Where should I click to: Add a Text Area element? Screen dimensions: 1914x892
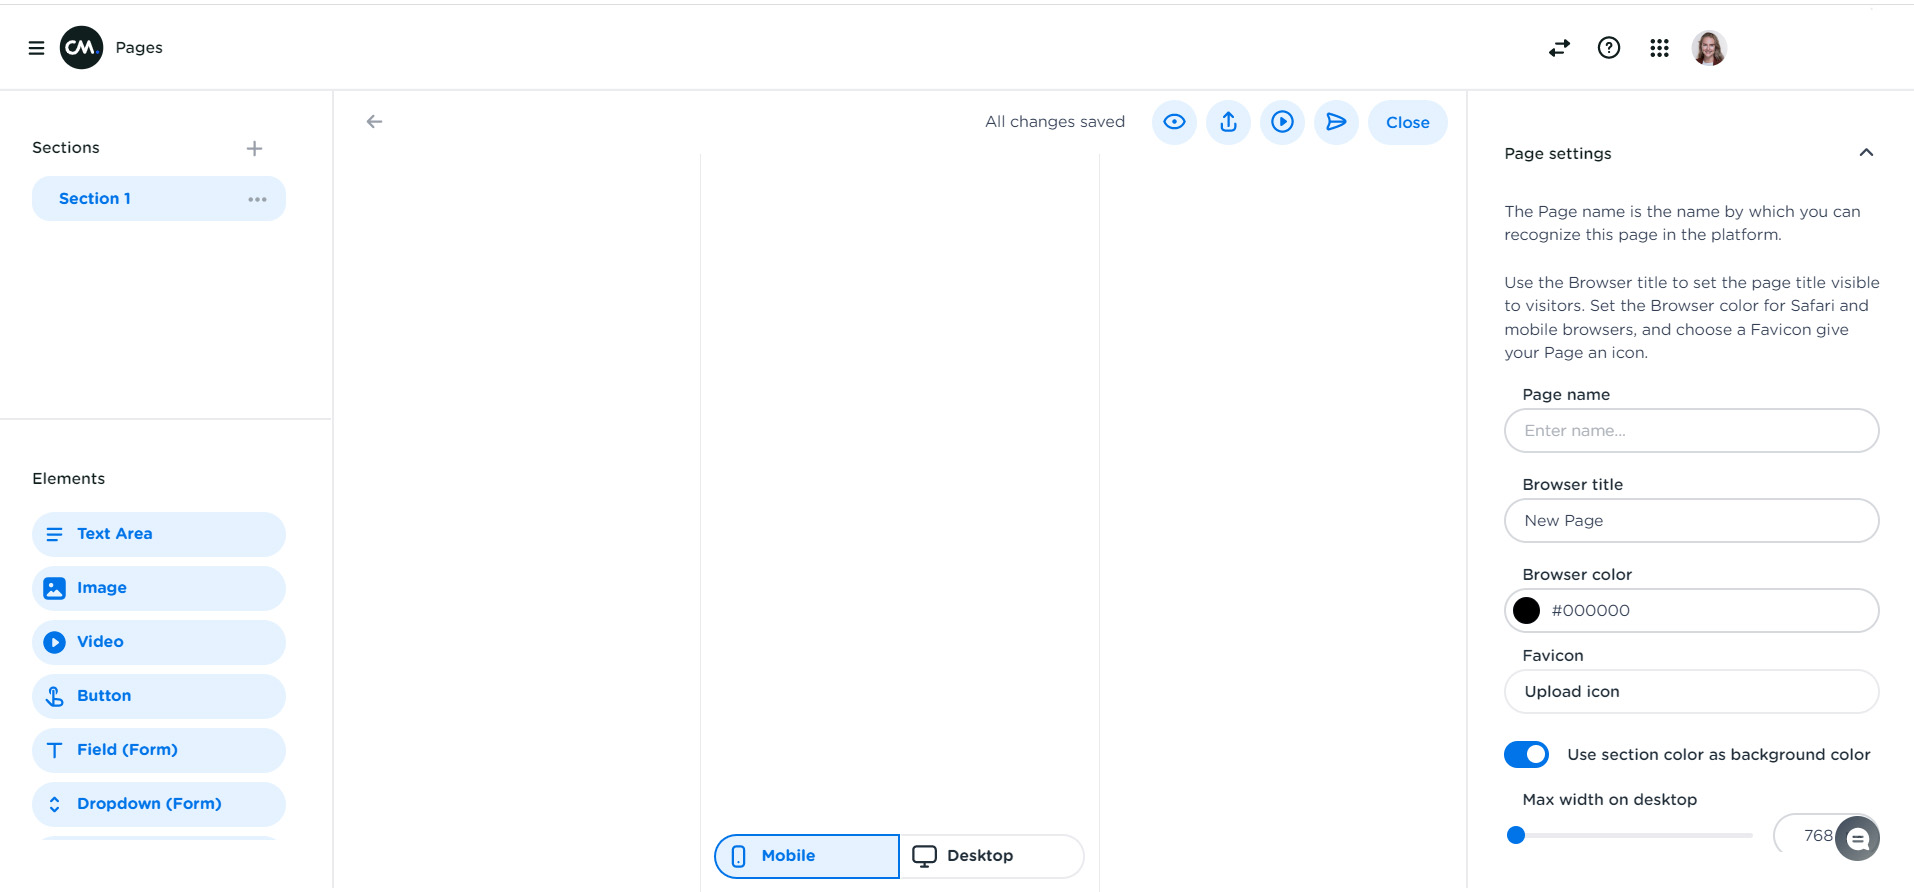tap(158, 534)
